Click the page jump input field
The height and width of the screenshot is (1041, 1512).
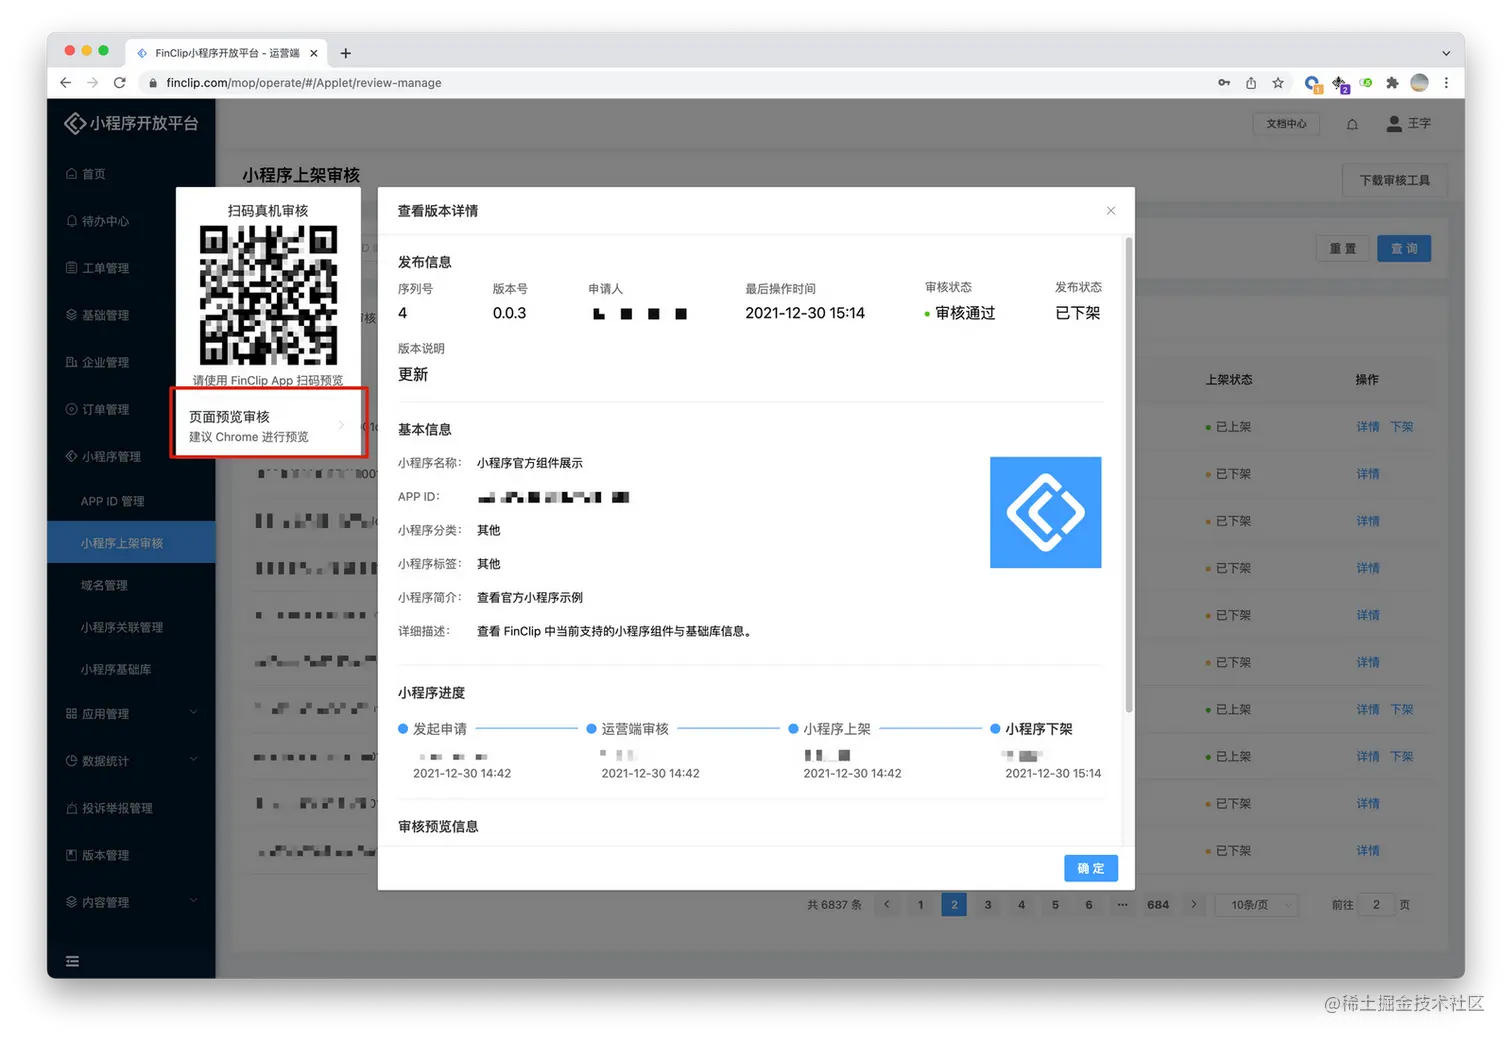pos(1376,904)
